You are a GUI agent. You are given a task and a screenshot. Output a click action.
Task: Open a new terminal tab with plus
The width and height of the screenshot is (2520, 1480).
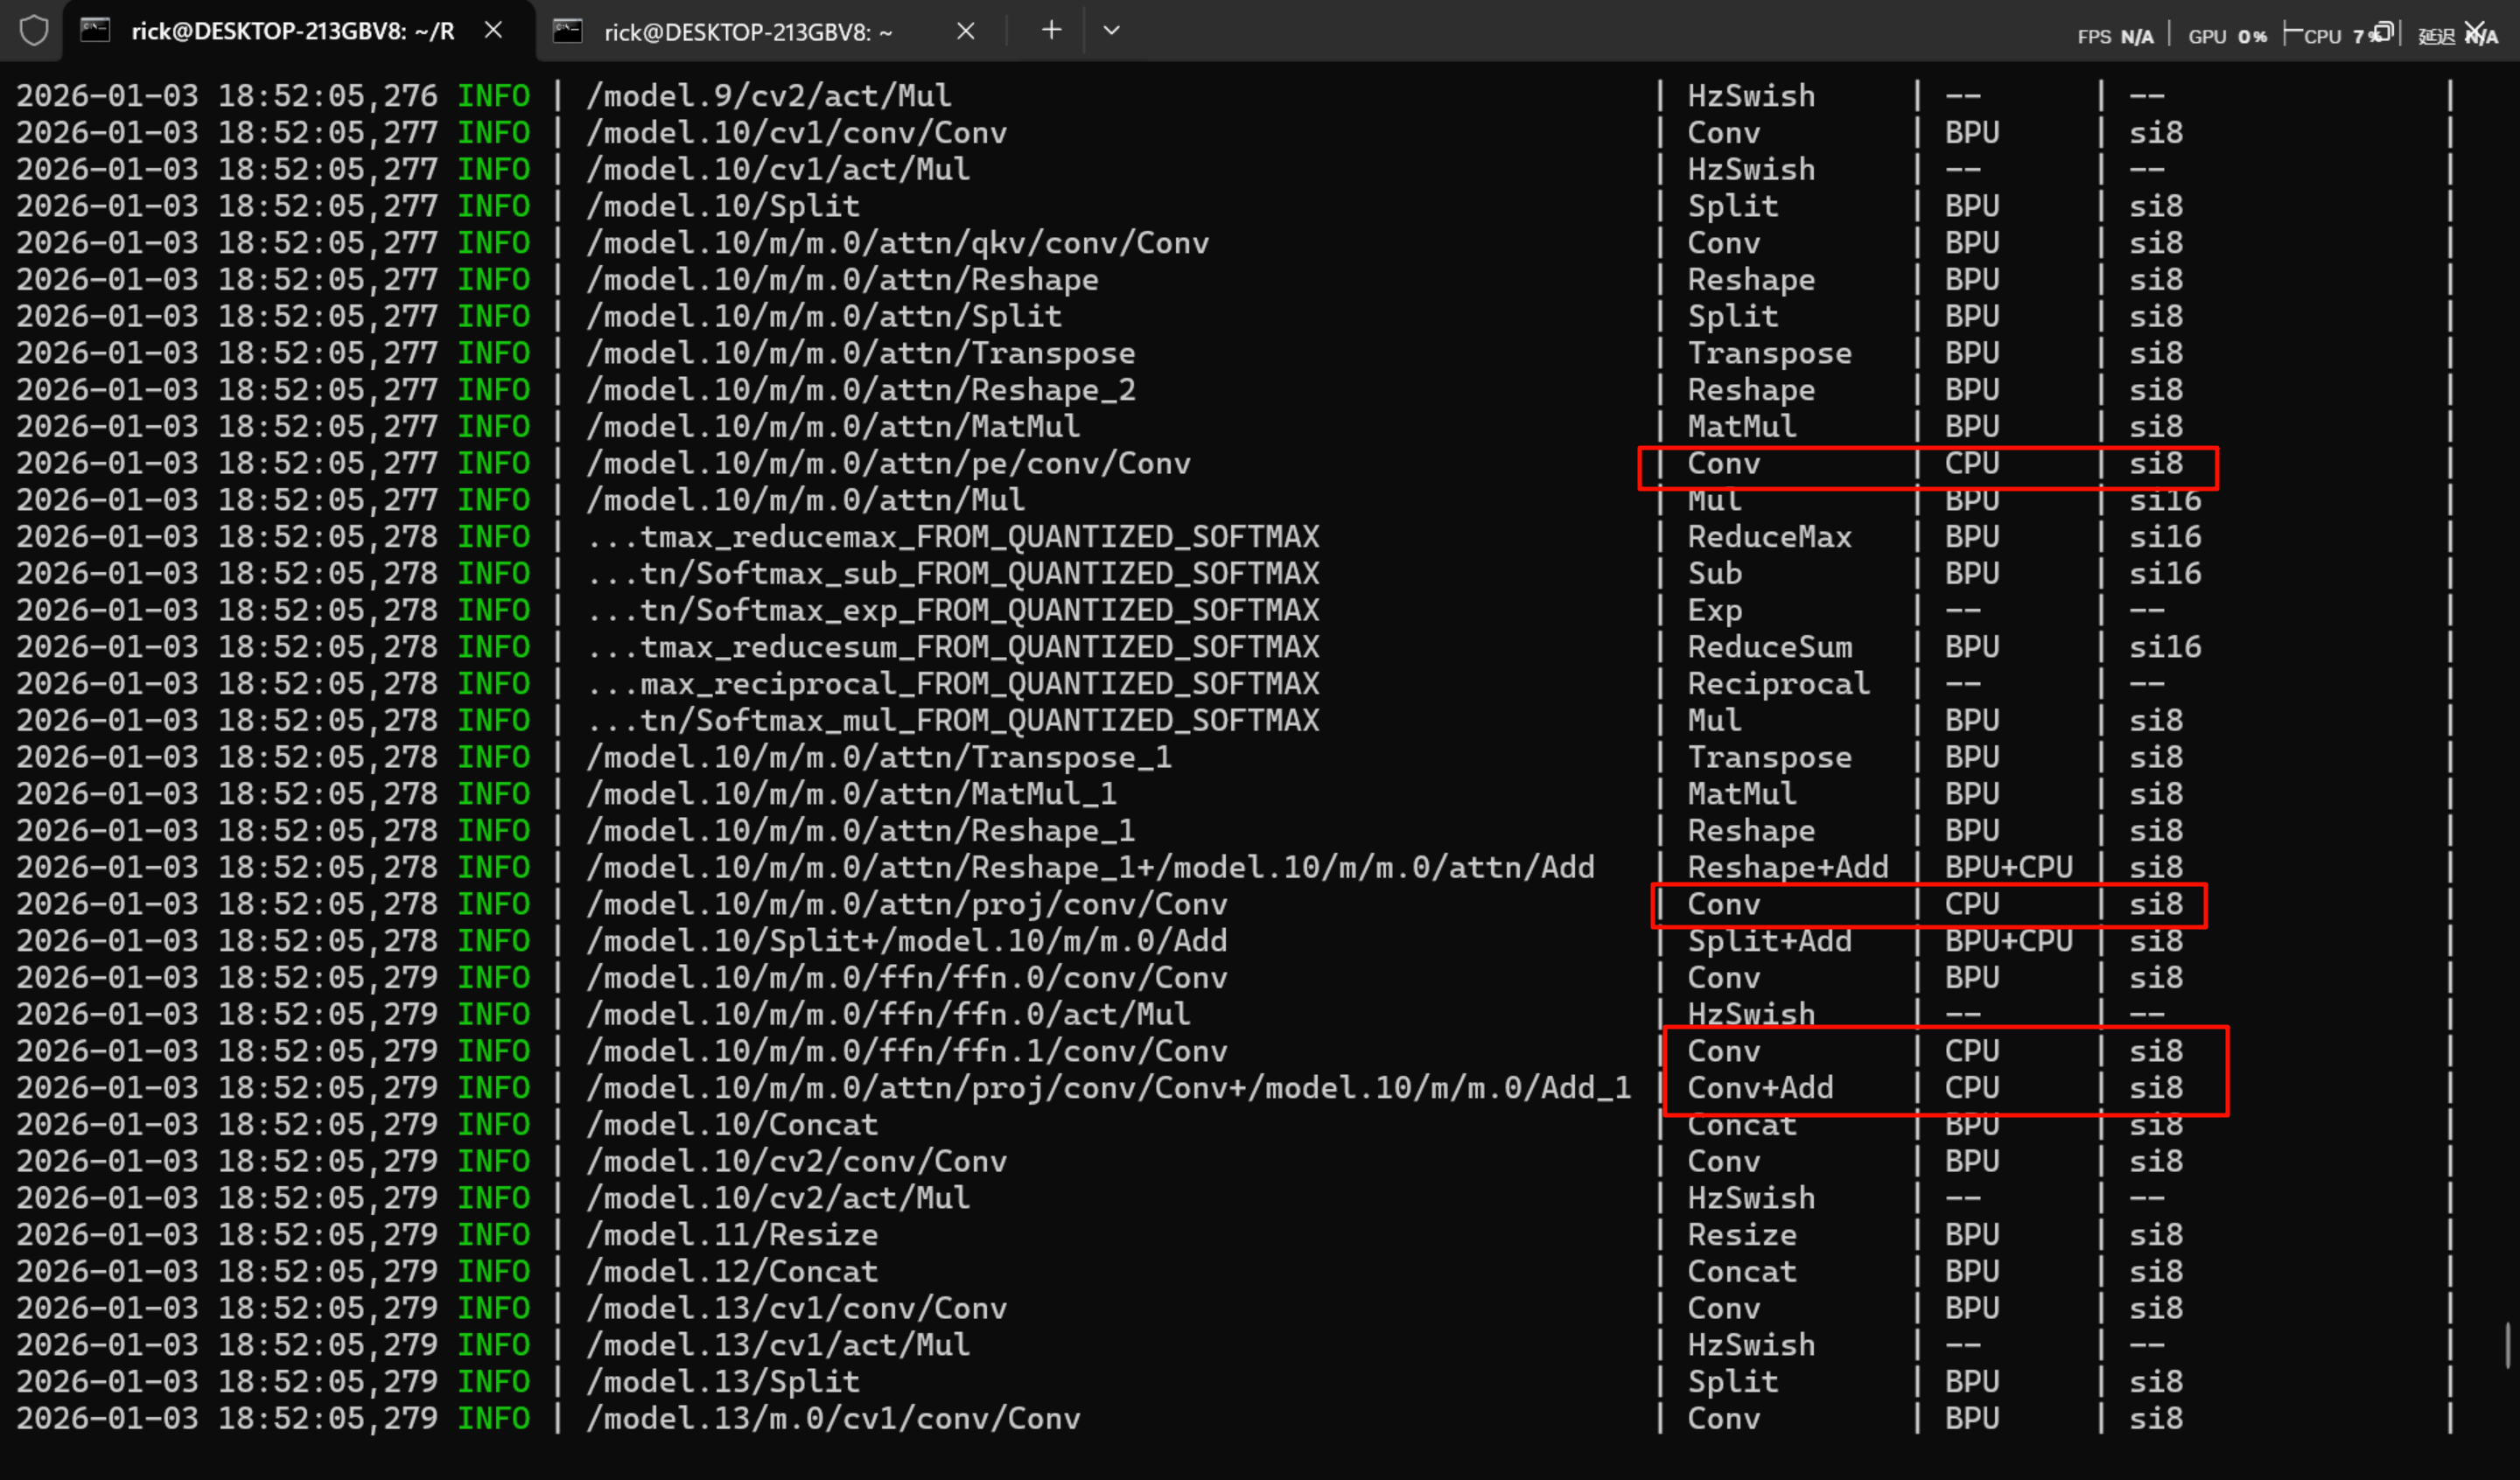click(x=1051, y=31)
